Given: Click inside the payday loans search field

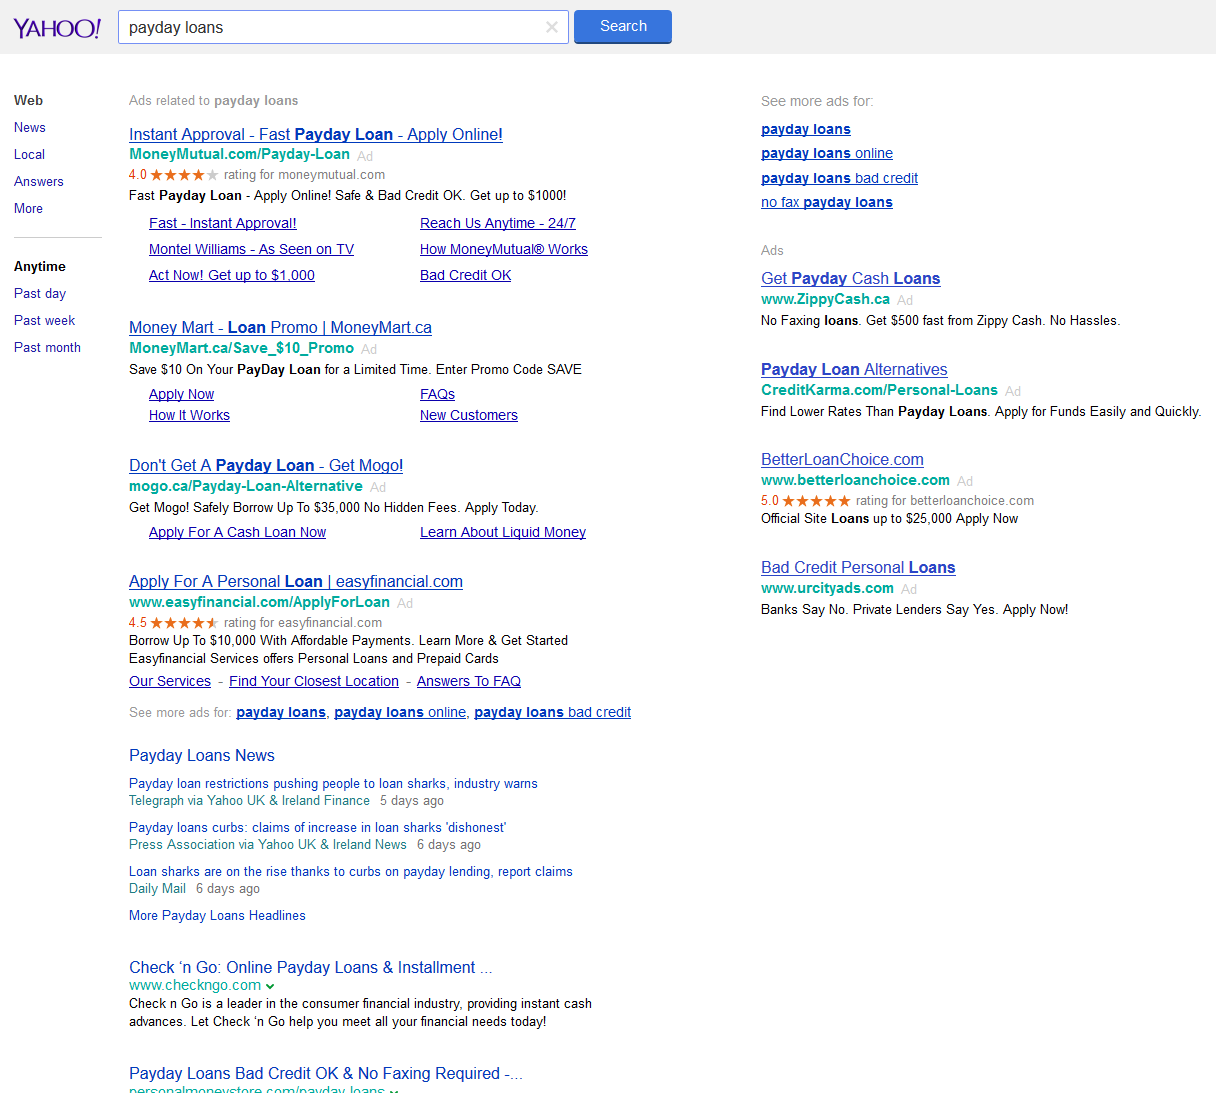Looking at the screenshot, I should click(x=330, y=27).
